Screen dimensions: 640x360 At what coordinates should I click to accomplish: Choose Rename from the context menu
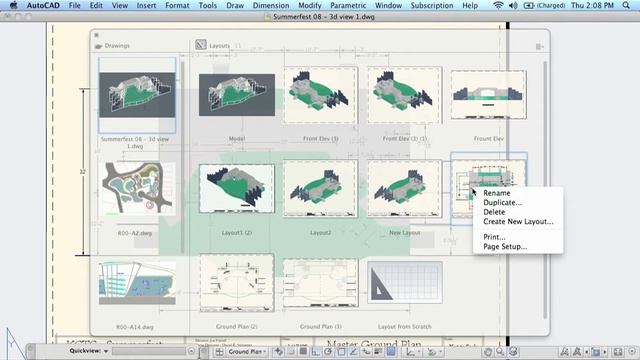pos(496,193)
